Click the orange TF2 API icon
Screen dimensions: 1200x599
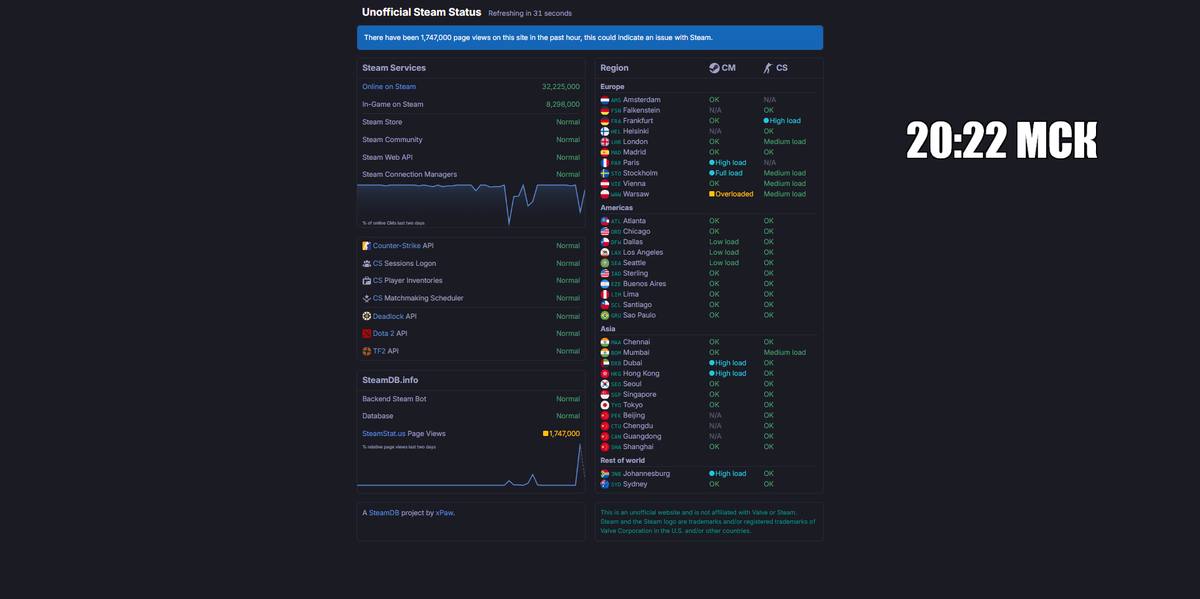pyautogui.click(x=366, y=350)
